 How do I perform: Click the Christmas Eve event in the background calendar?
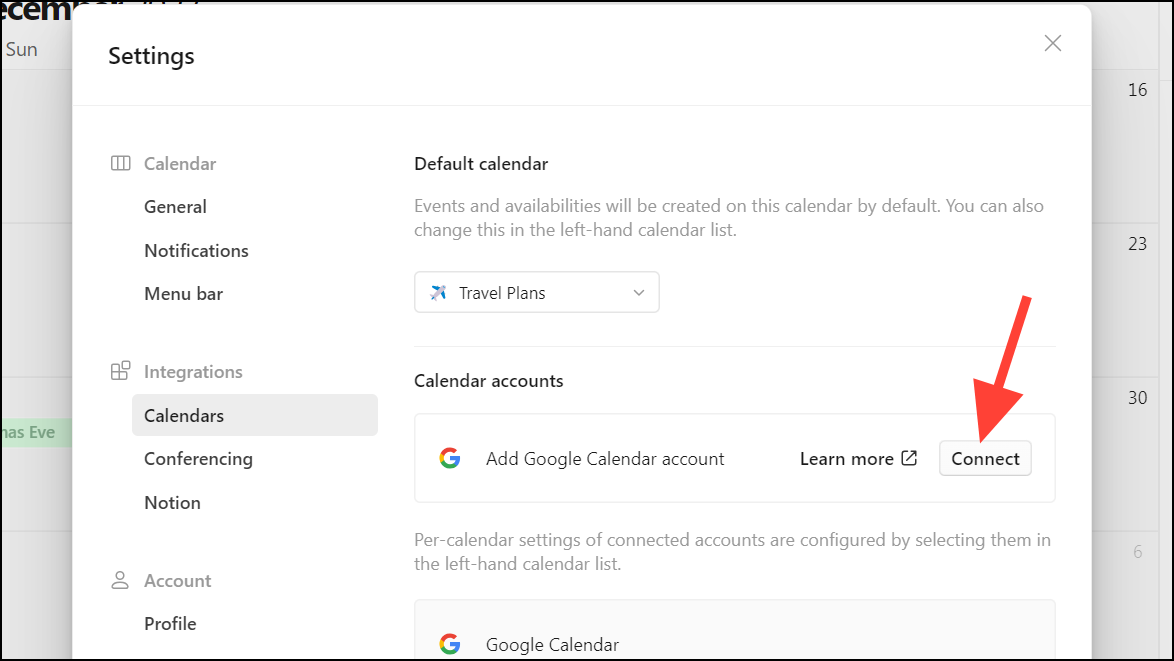pyautogui.click(x=30, y=434)
